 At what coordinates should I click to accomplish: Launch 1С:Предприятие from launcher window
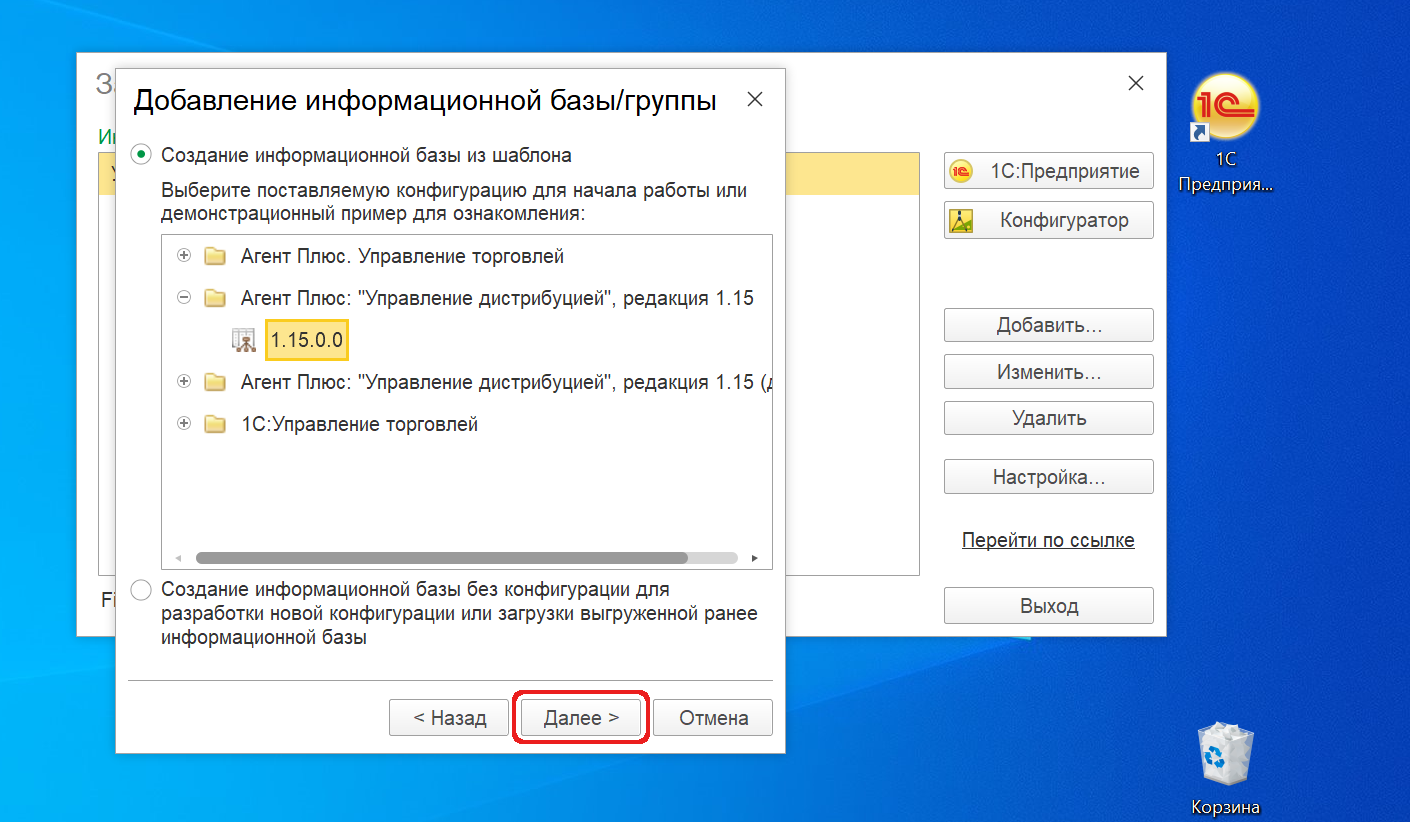(x=1049, y=171)
